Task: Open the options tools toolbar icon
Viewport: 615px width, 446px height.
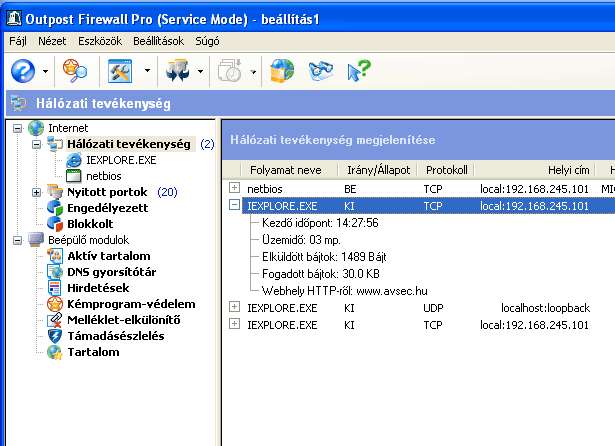Action: pos(120,71)
